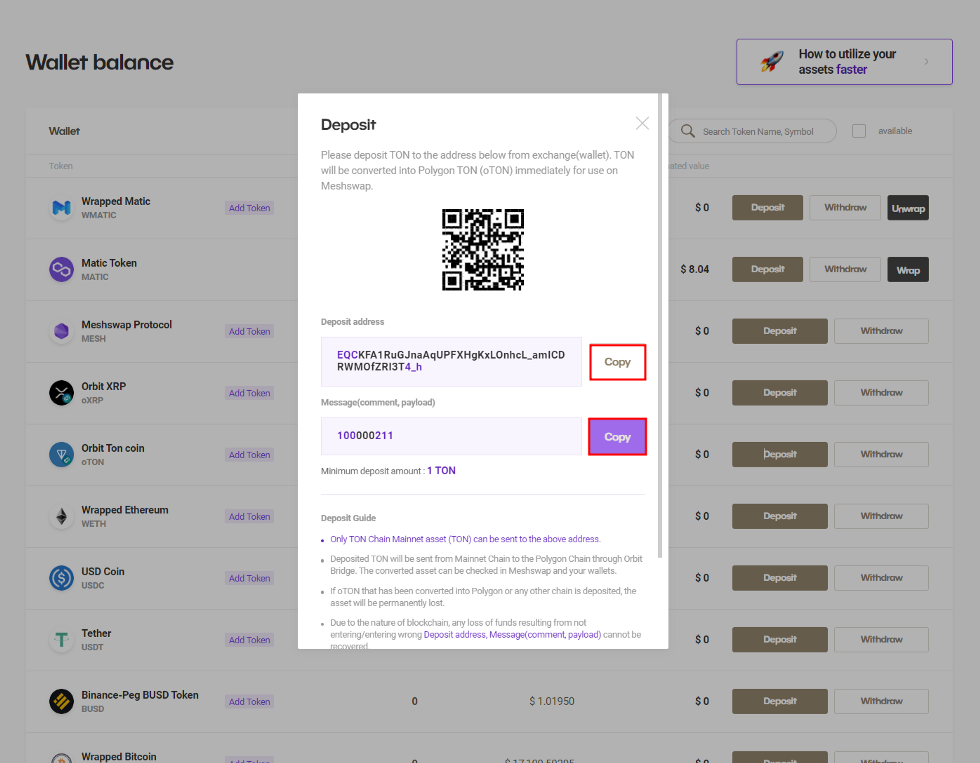Click the Wallet balance heading

coord(99,62)
